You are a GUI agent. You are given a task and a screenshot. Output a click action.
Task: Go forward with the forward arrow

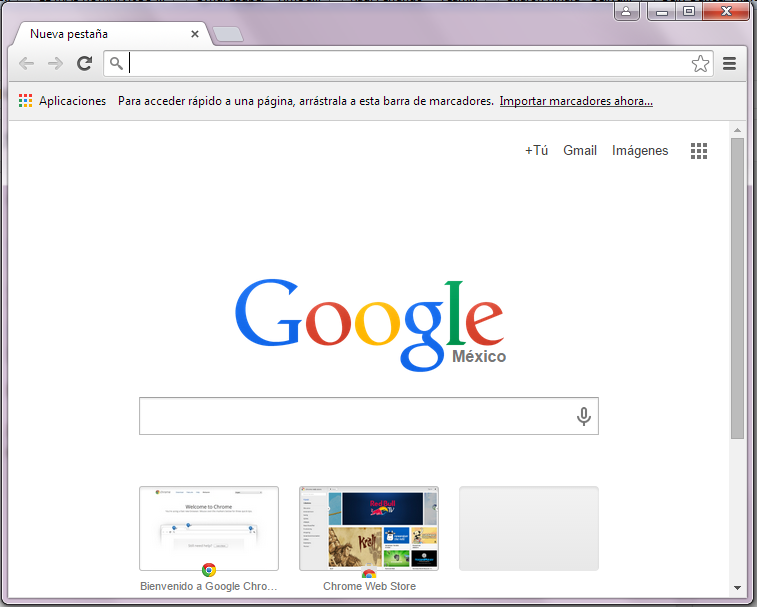pos(56,63)
